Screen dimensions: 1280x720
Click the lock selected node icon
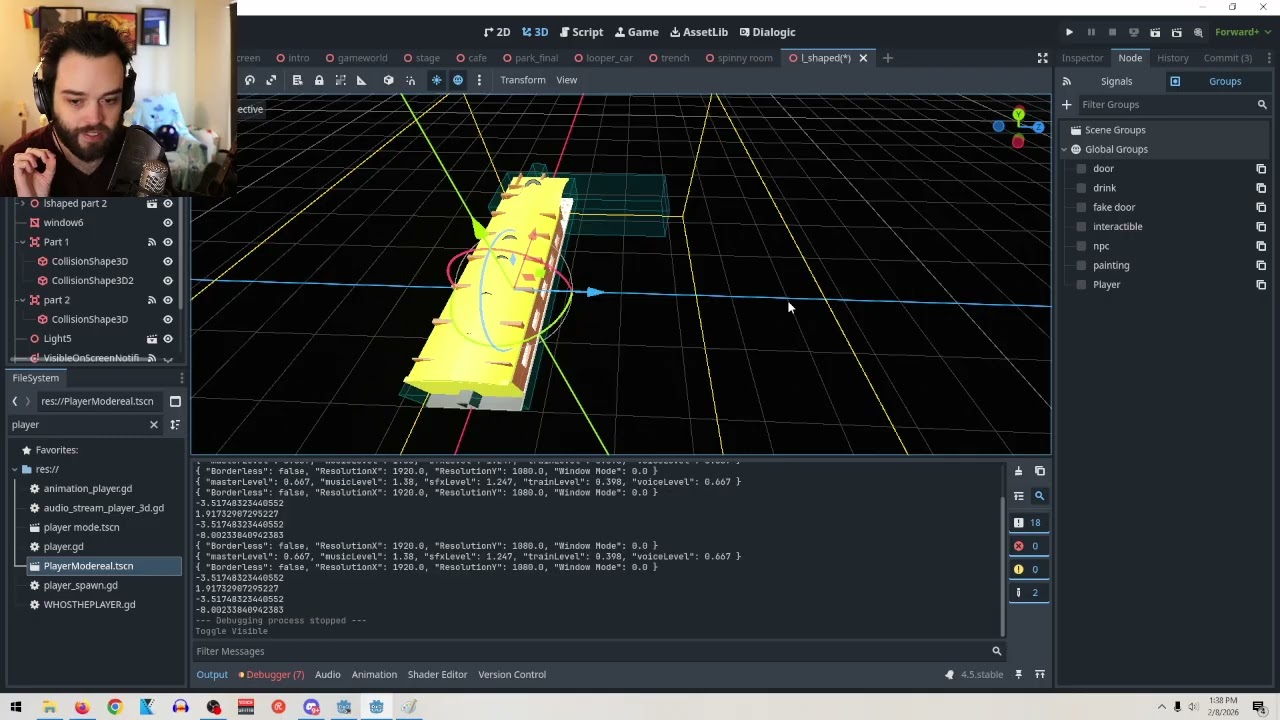coord(319,80)
